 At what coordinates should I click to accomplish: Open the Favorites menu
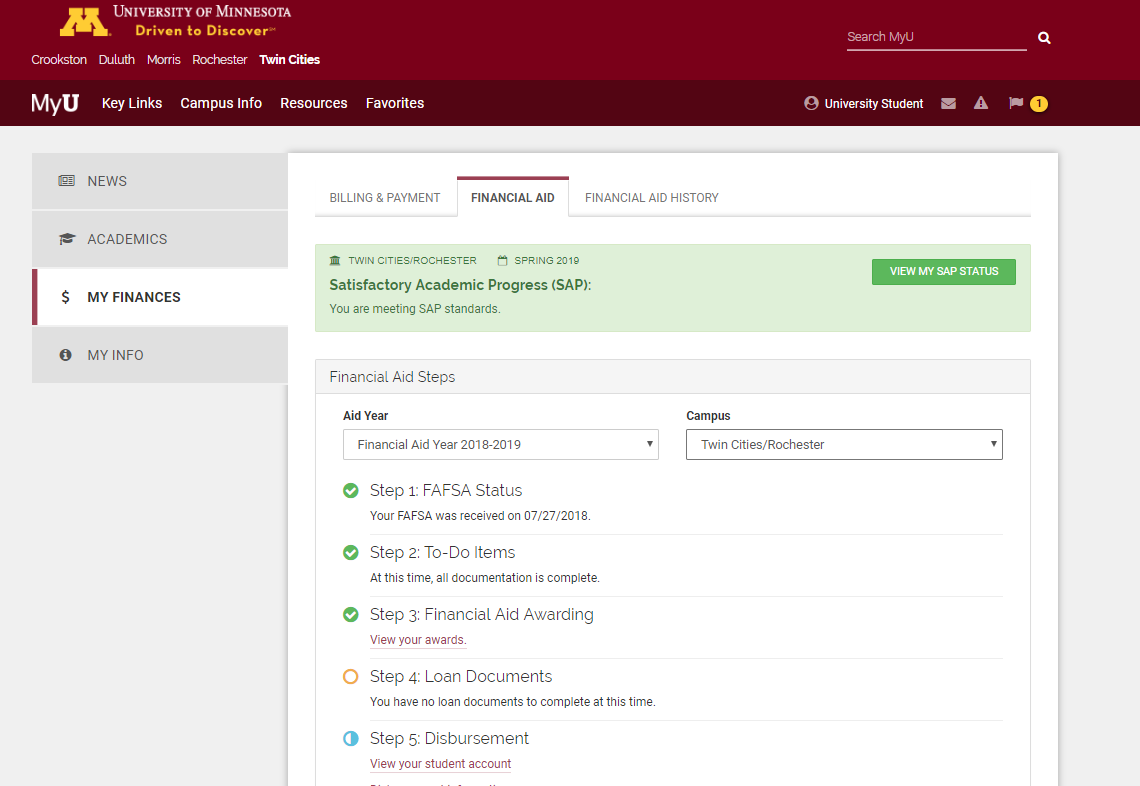395,103
